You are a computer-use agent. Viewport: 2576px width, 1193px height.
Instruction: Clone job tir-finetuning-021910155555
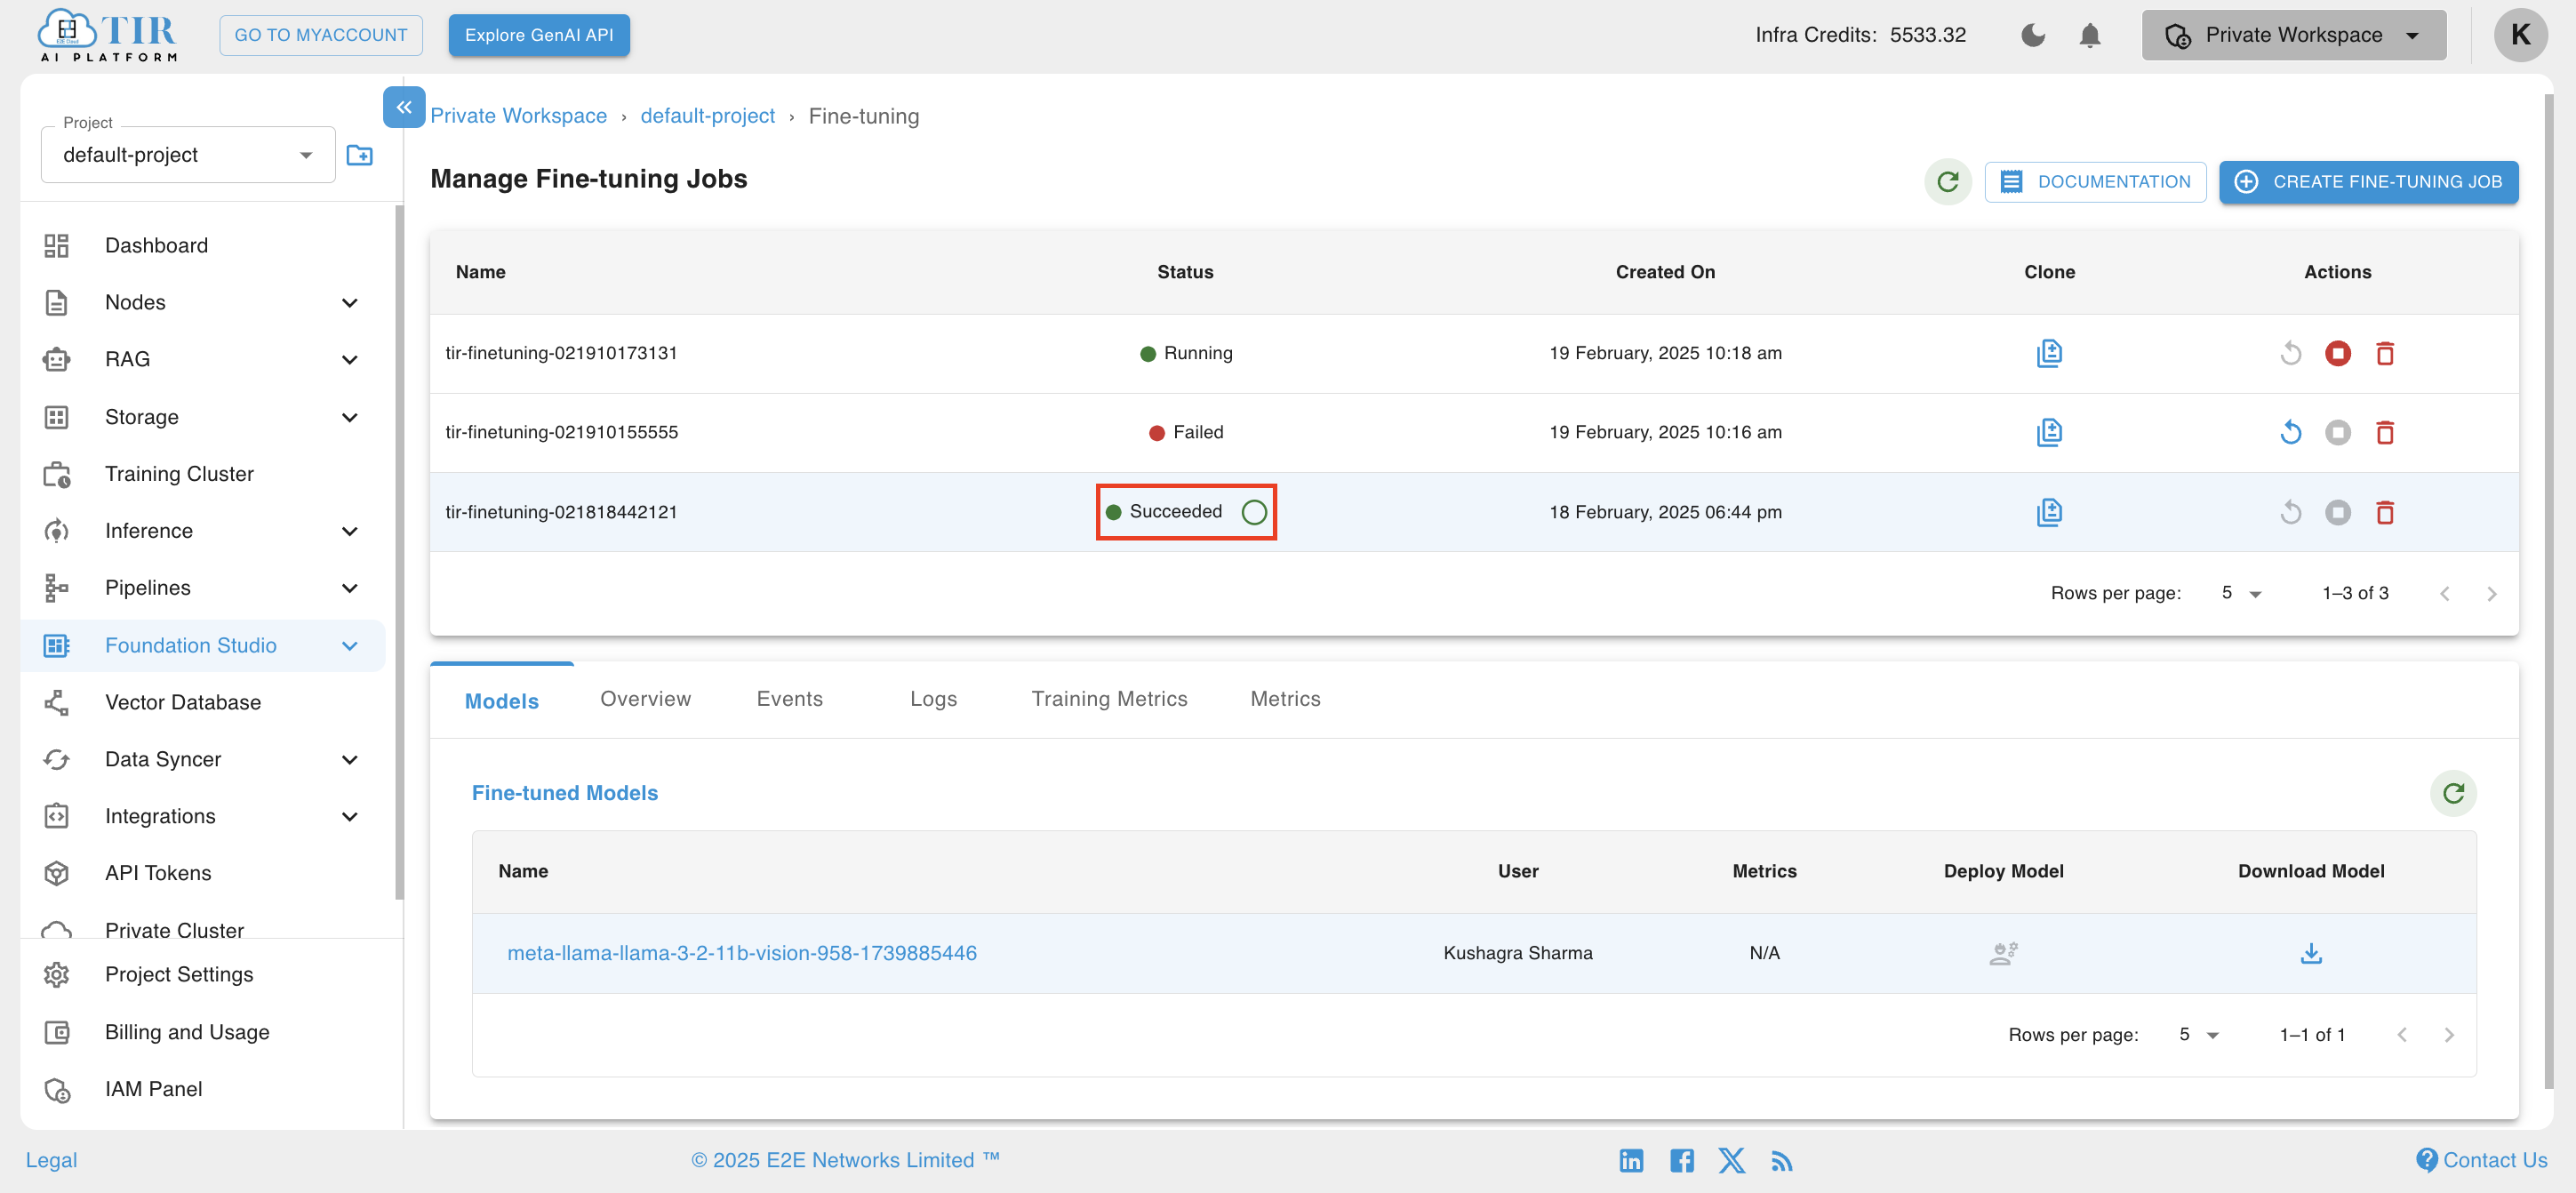click(x=2049, y=432)
